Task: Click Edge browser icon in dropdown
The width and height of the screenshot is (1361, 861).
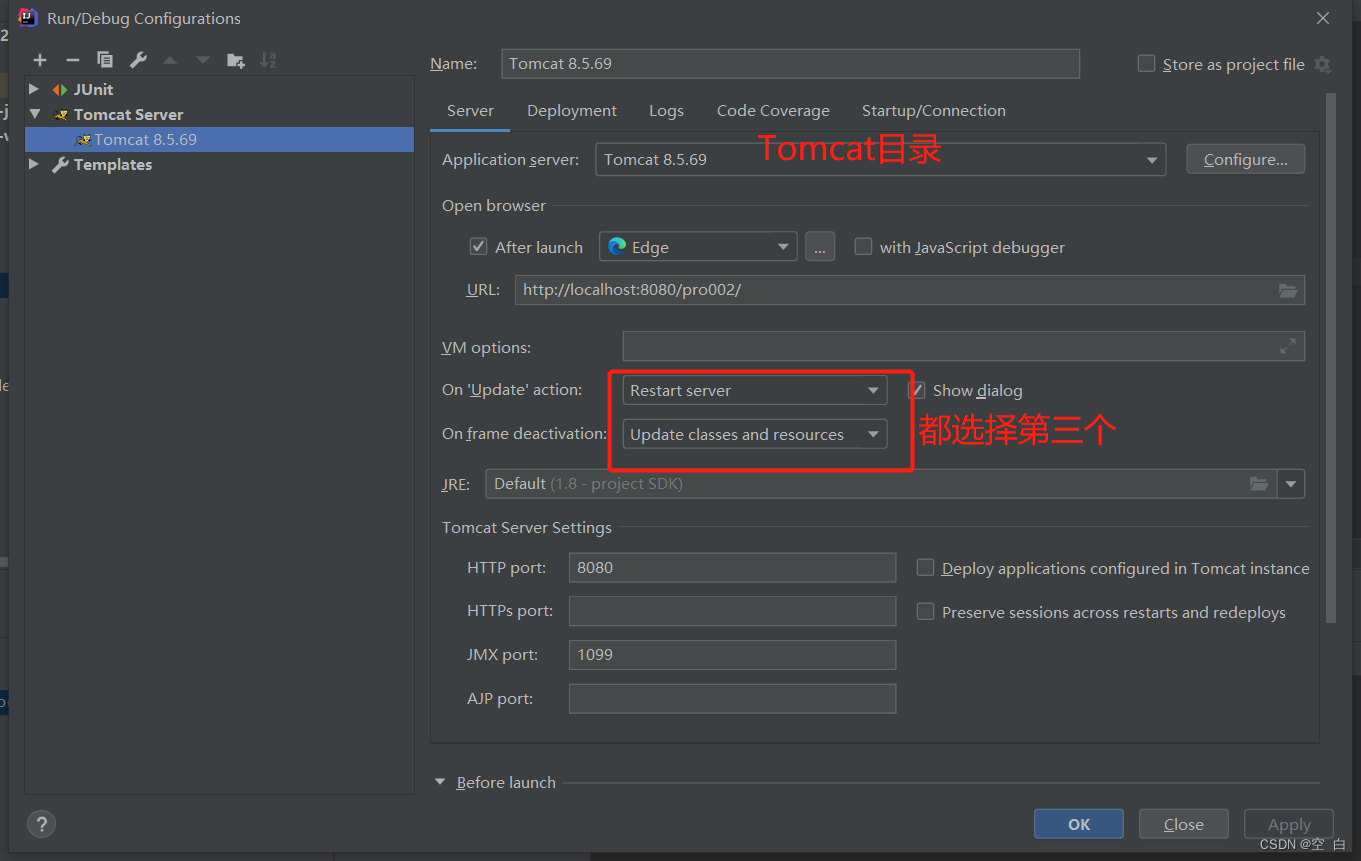Action: (x=617, y=246)
